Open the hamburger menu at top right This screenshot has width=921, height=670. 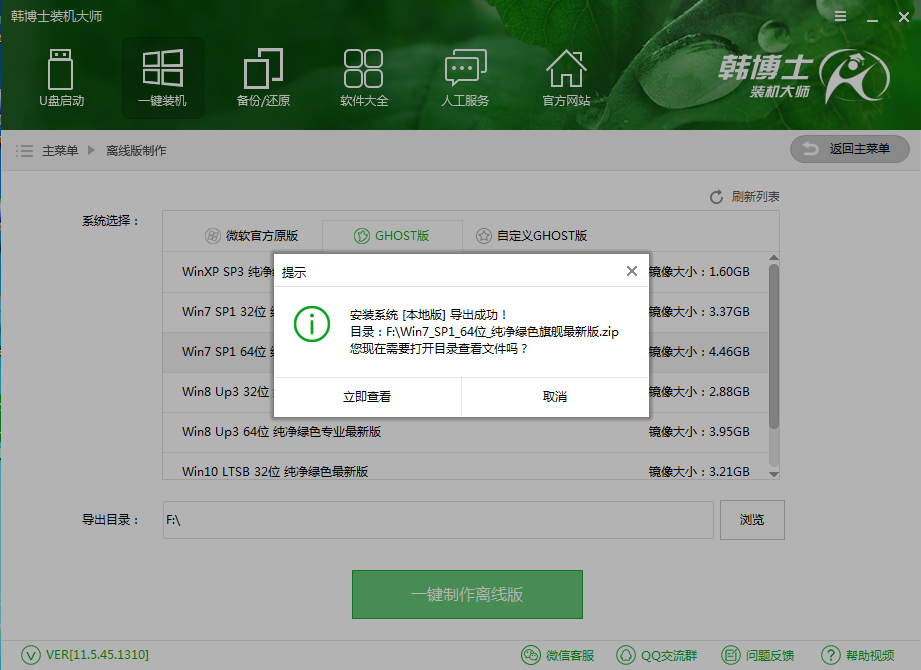pos(840,16)
